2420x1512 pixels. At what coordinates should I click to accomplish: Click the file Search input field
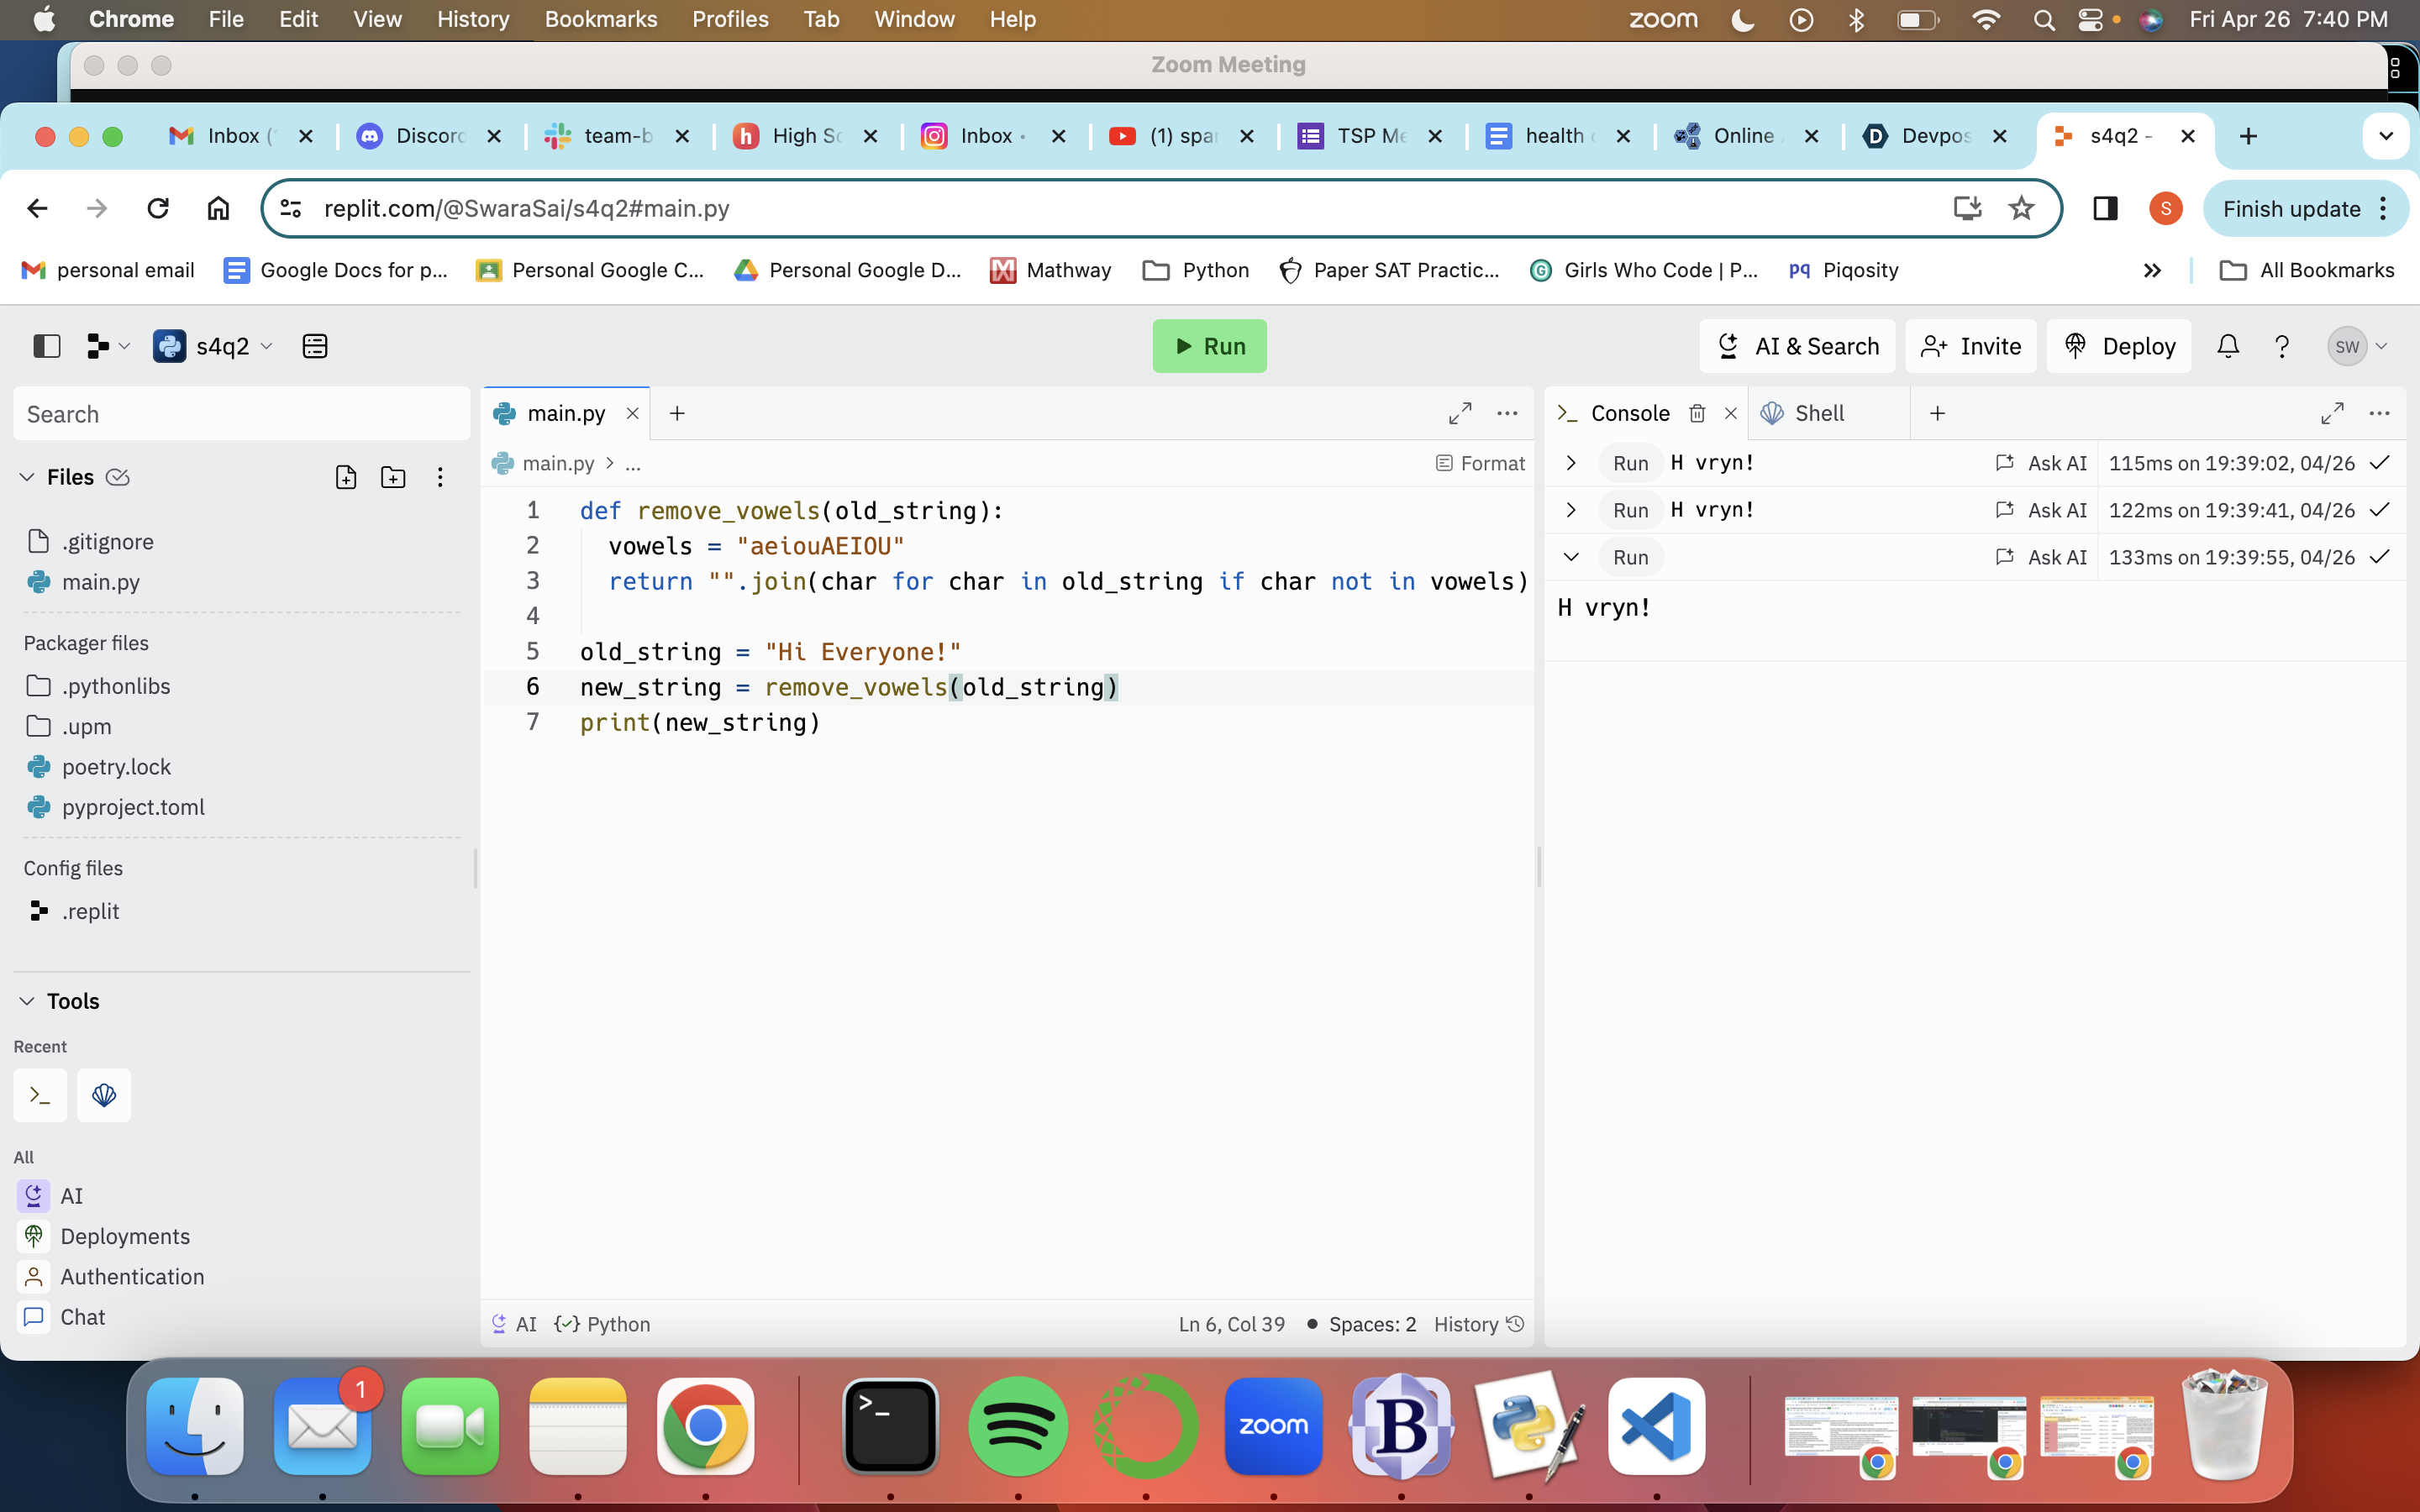[x=241, y=414]
